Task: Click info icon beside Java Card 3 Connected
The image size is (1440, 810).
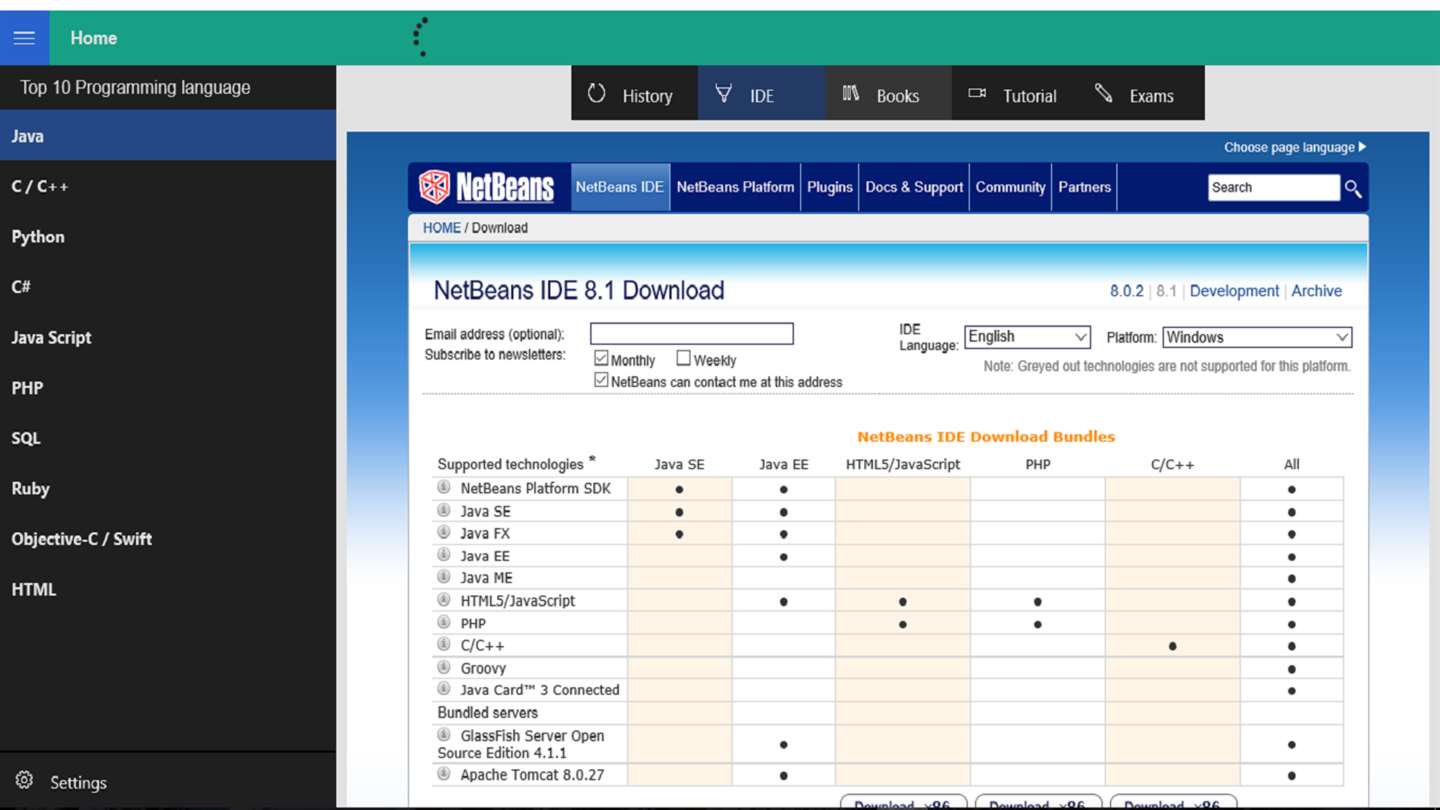Action: coord(444,689)
